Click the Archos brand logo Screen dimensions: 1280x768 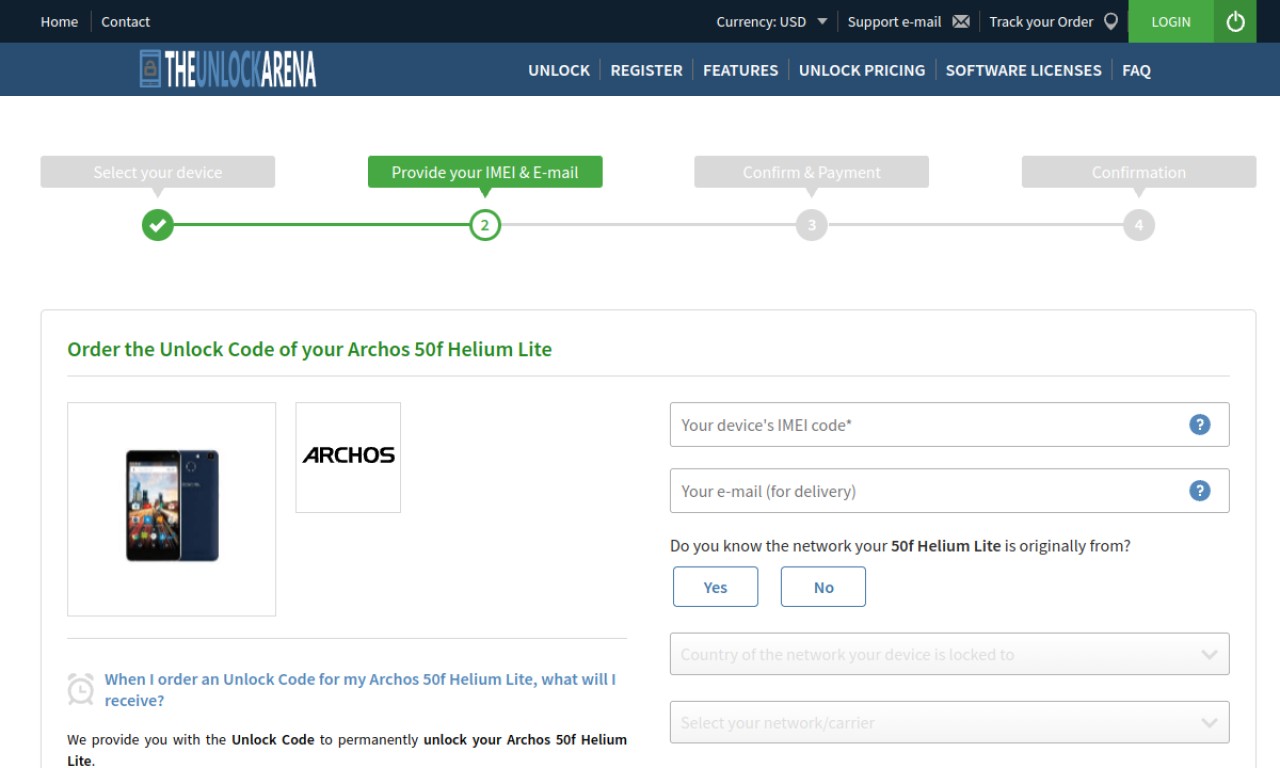(348, 457)
